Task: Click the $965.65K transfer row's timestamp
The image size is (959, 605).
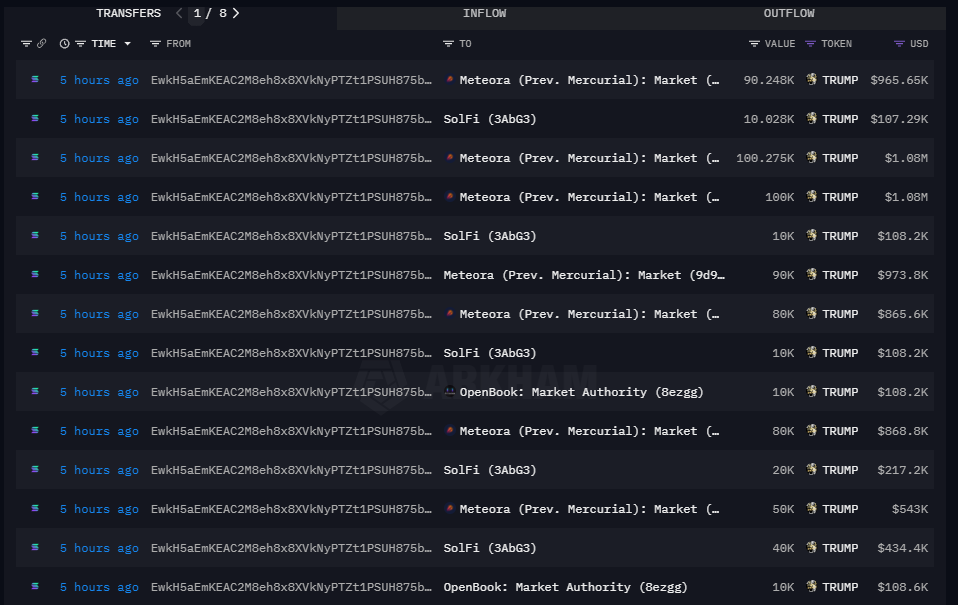Action: 99,80
